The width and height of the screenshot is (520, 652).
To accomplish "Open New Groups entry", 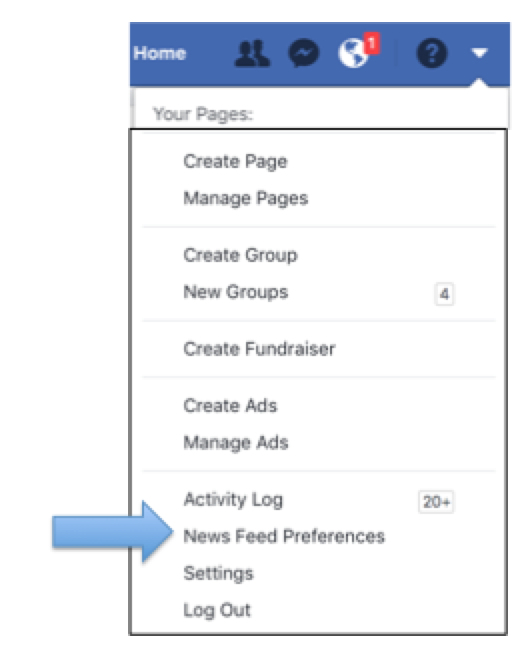I will coord(236,292).
